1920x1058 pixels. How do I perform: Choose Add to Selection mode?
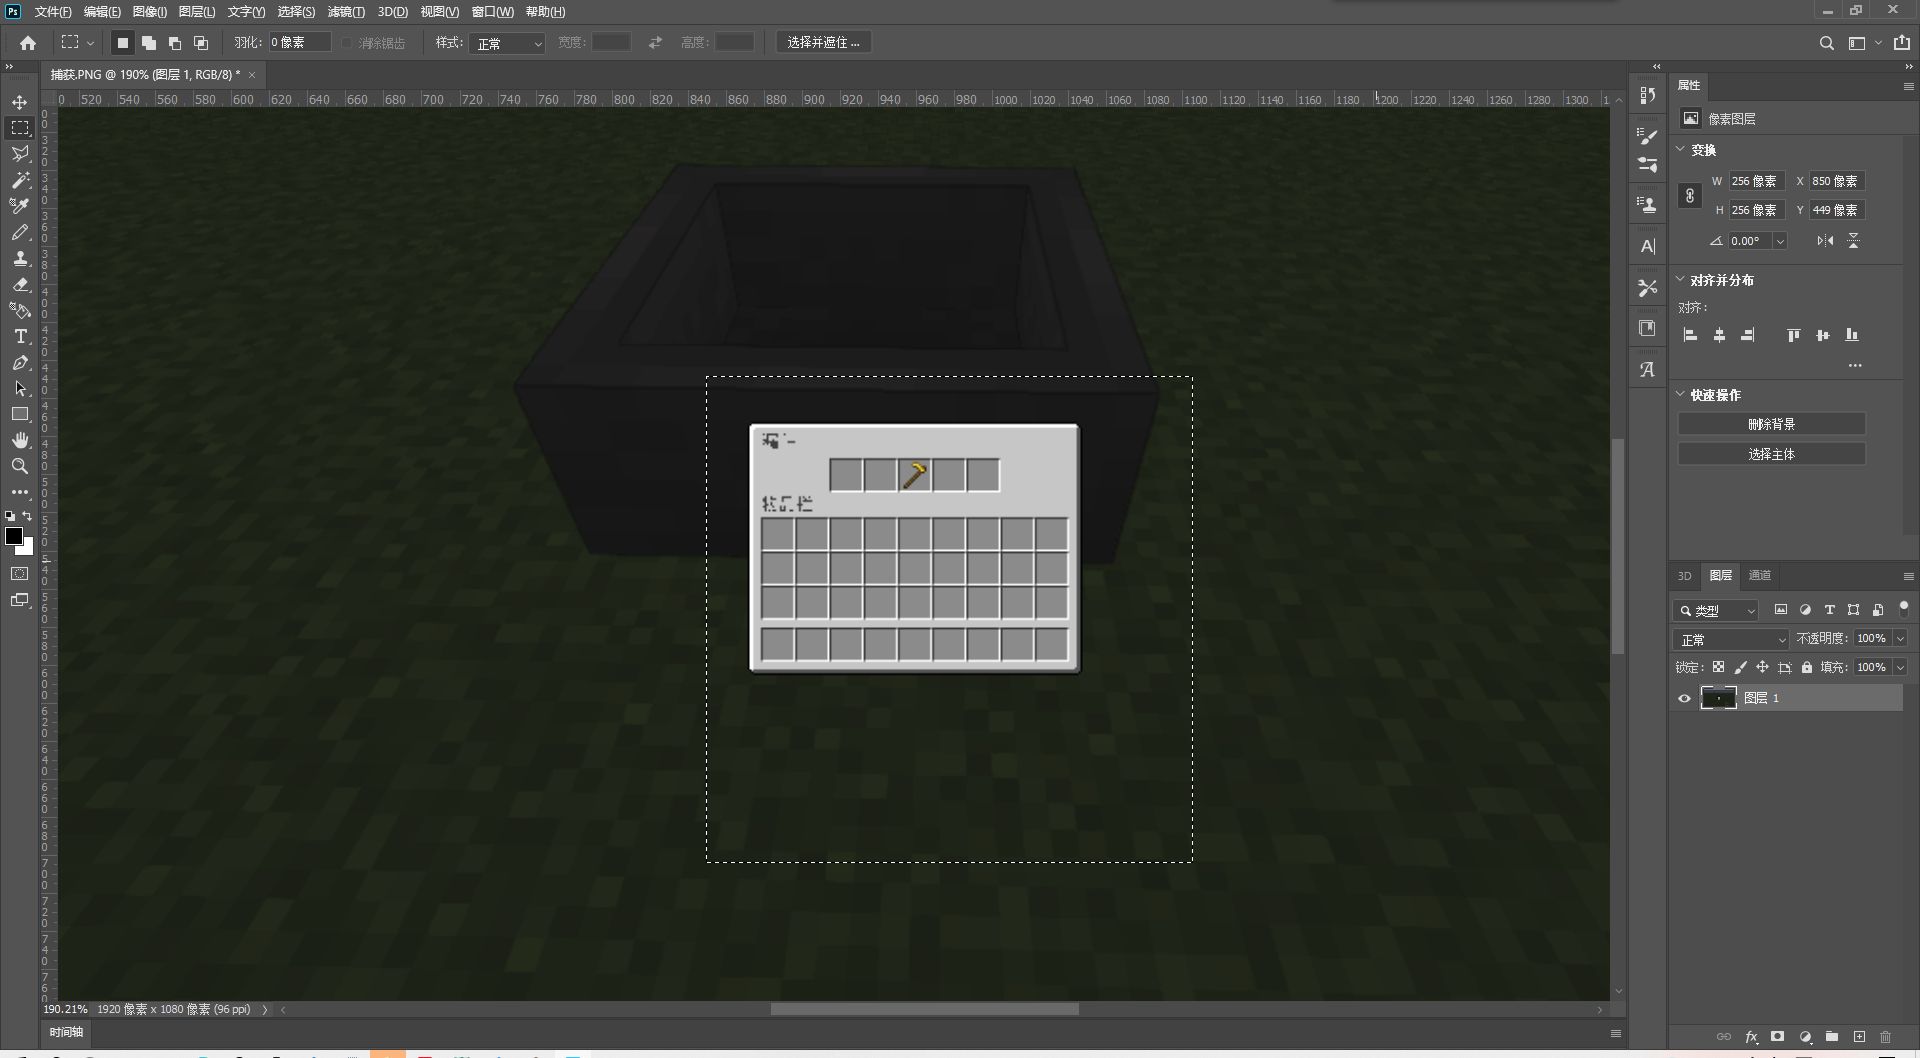(x=148, y=43)
